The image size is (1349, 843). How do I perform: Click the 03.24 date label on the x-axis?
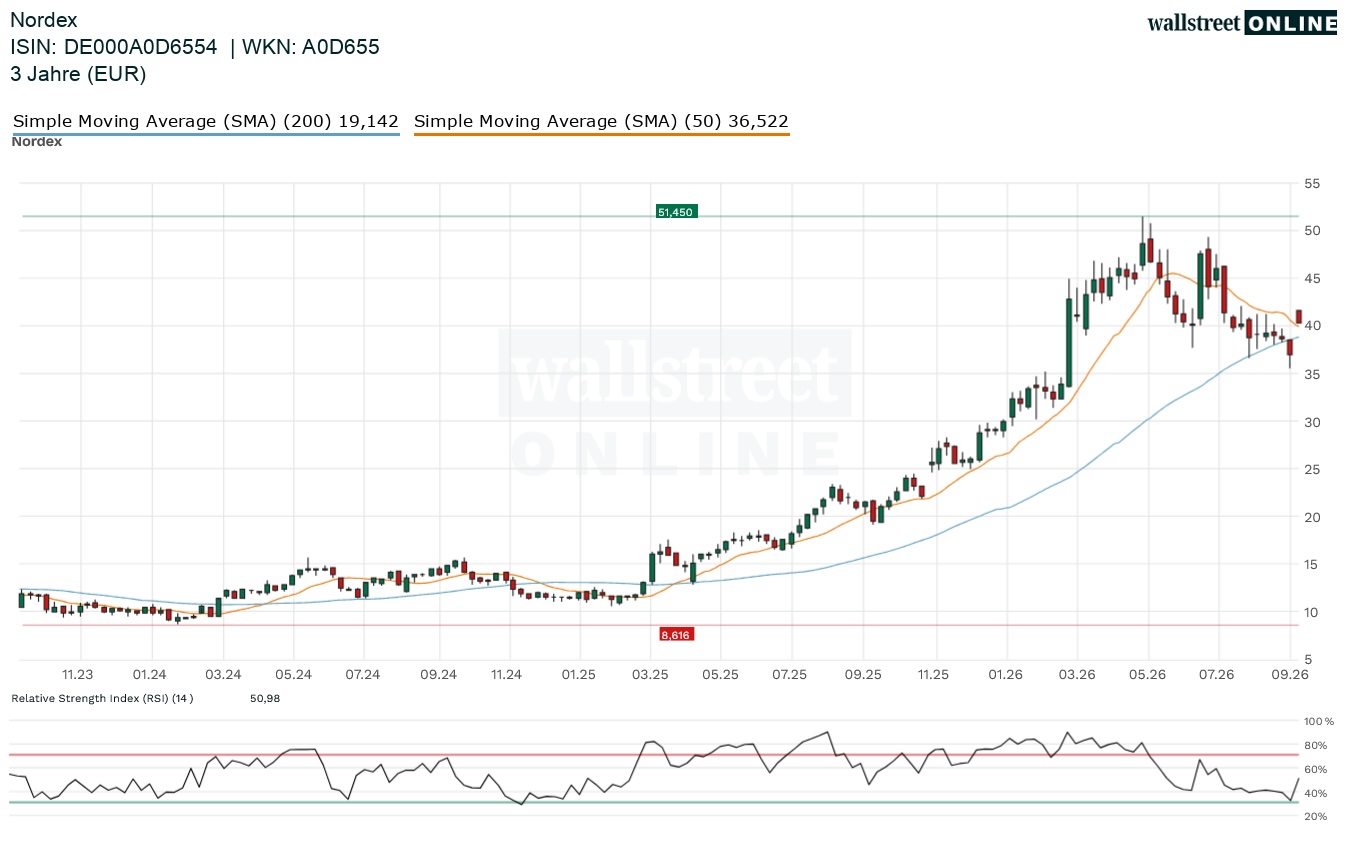223,675
